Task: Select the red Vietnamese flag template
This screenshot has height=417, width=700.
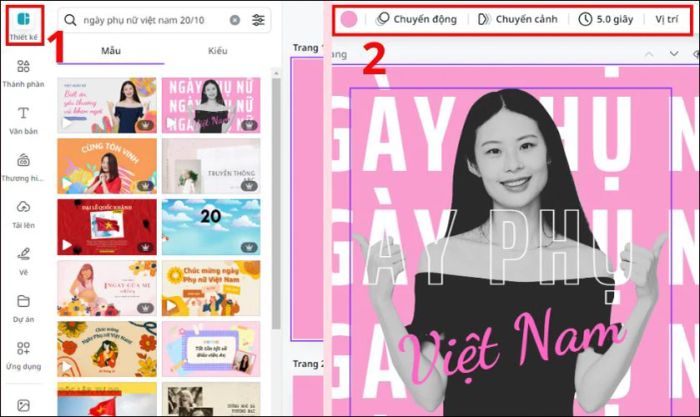Action: pos(107,227)
